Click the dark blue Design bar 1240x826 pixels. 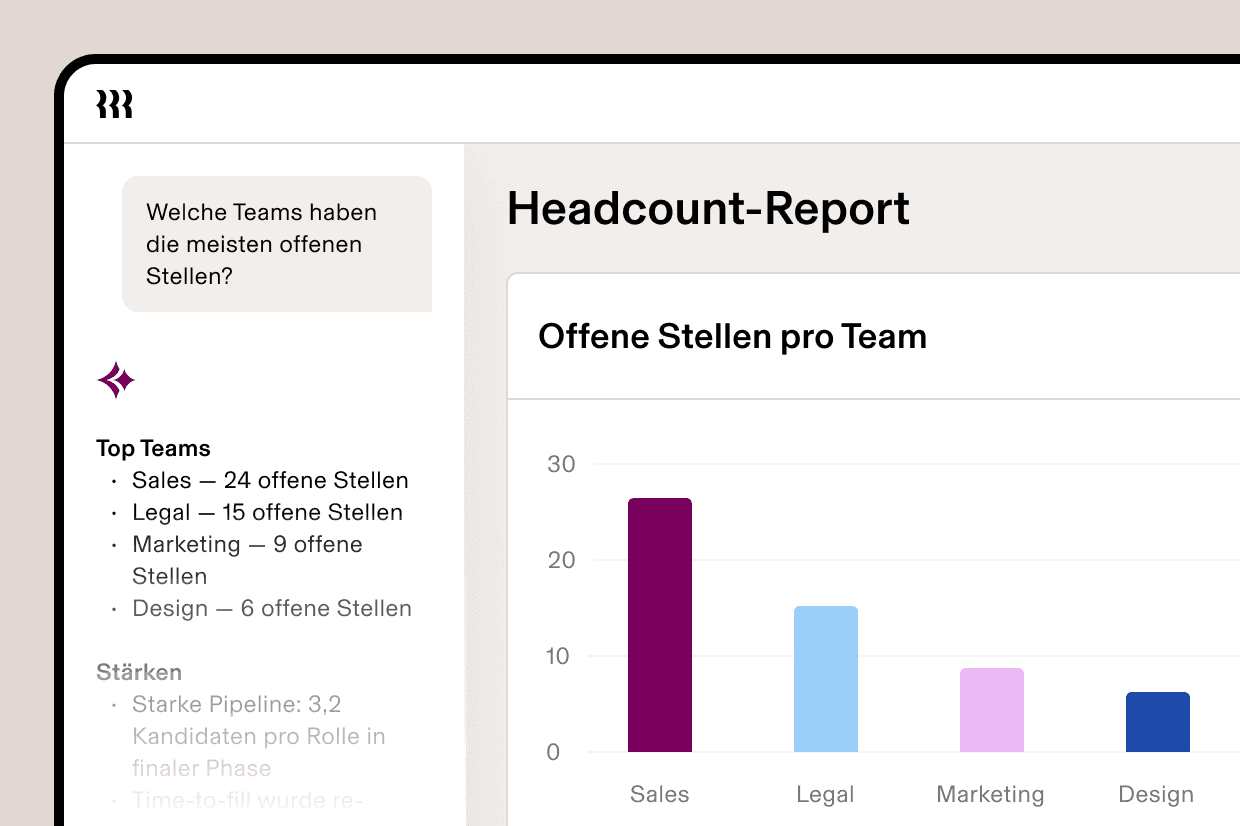1158,722
